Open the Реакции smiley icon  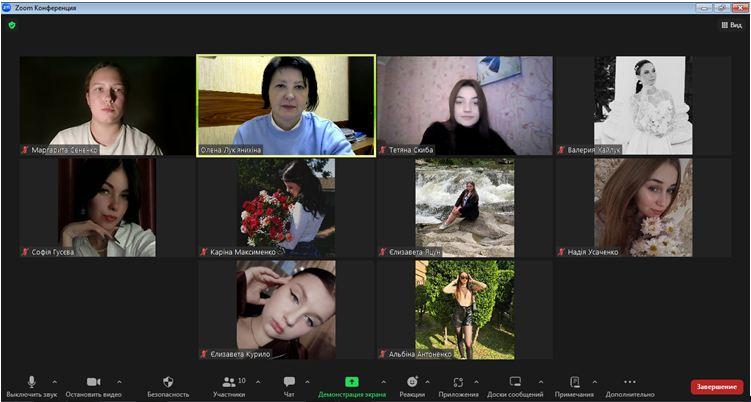[412, 381]
